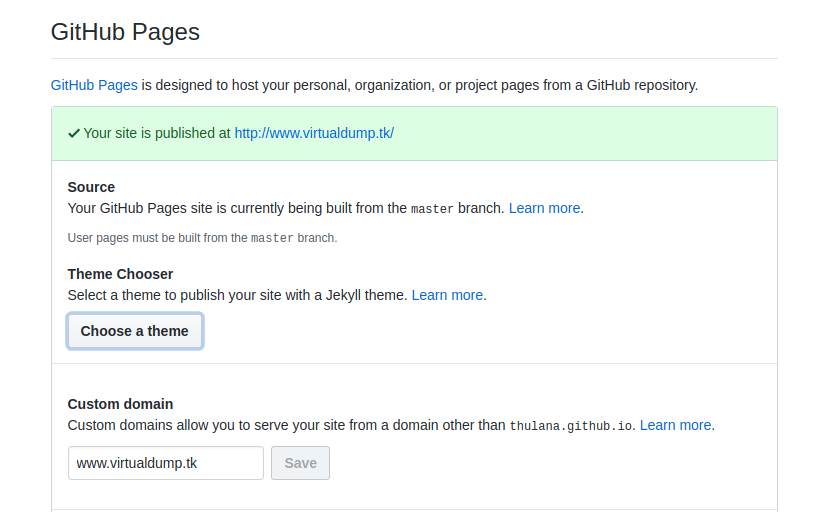Click the green checkmark icon in the published banner
This screenshot has height=512, width=834.
point(74,133)
